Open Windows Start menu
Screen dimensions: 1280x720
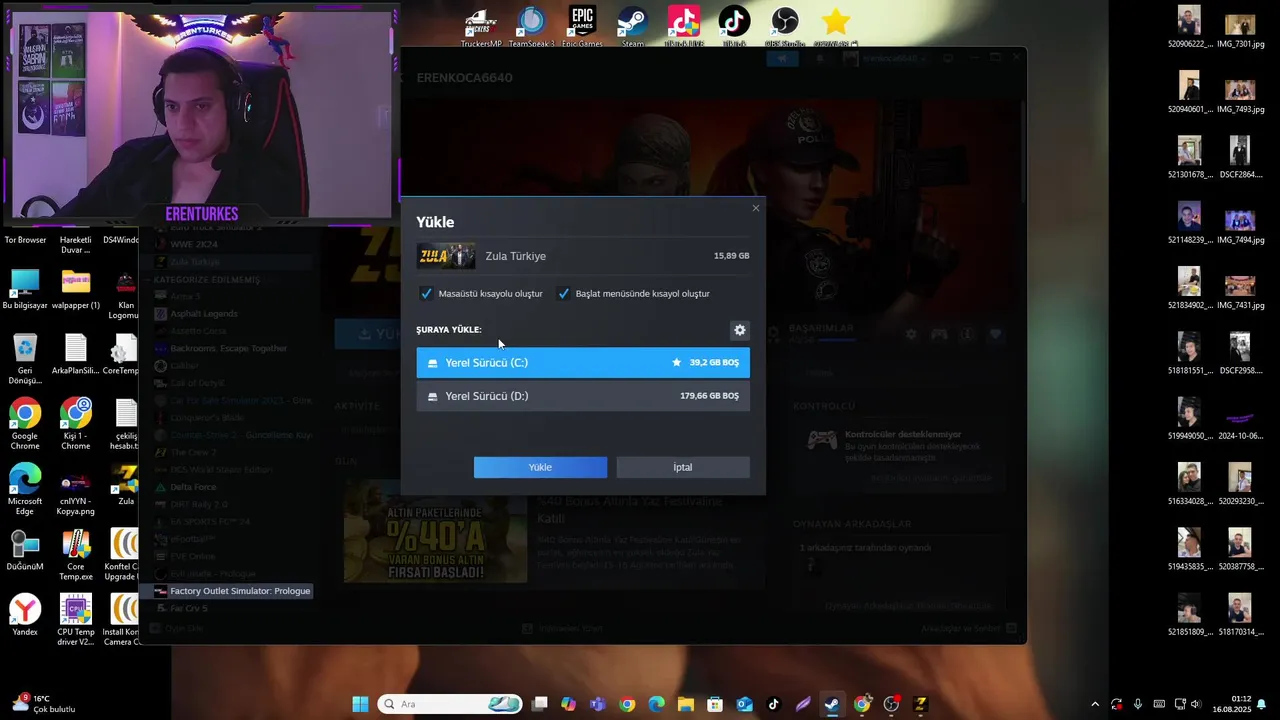click(360, 704)
